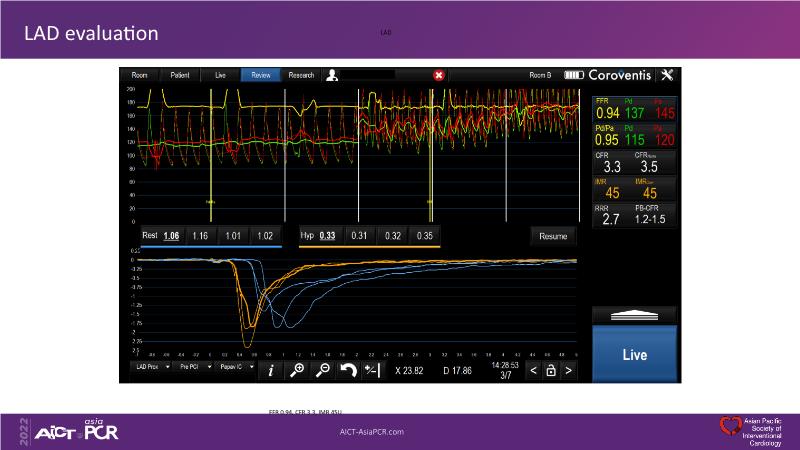
Task: Select the Rest 1.06 transit time value
Action: tap(173, 236)
